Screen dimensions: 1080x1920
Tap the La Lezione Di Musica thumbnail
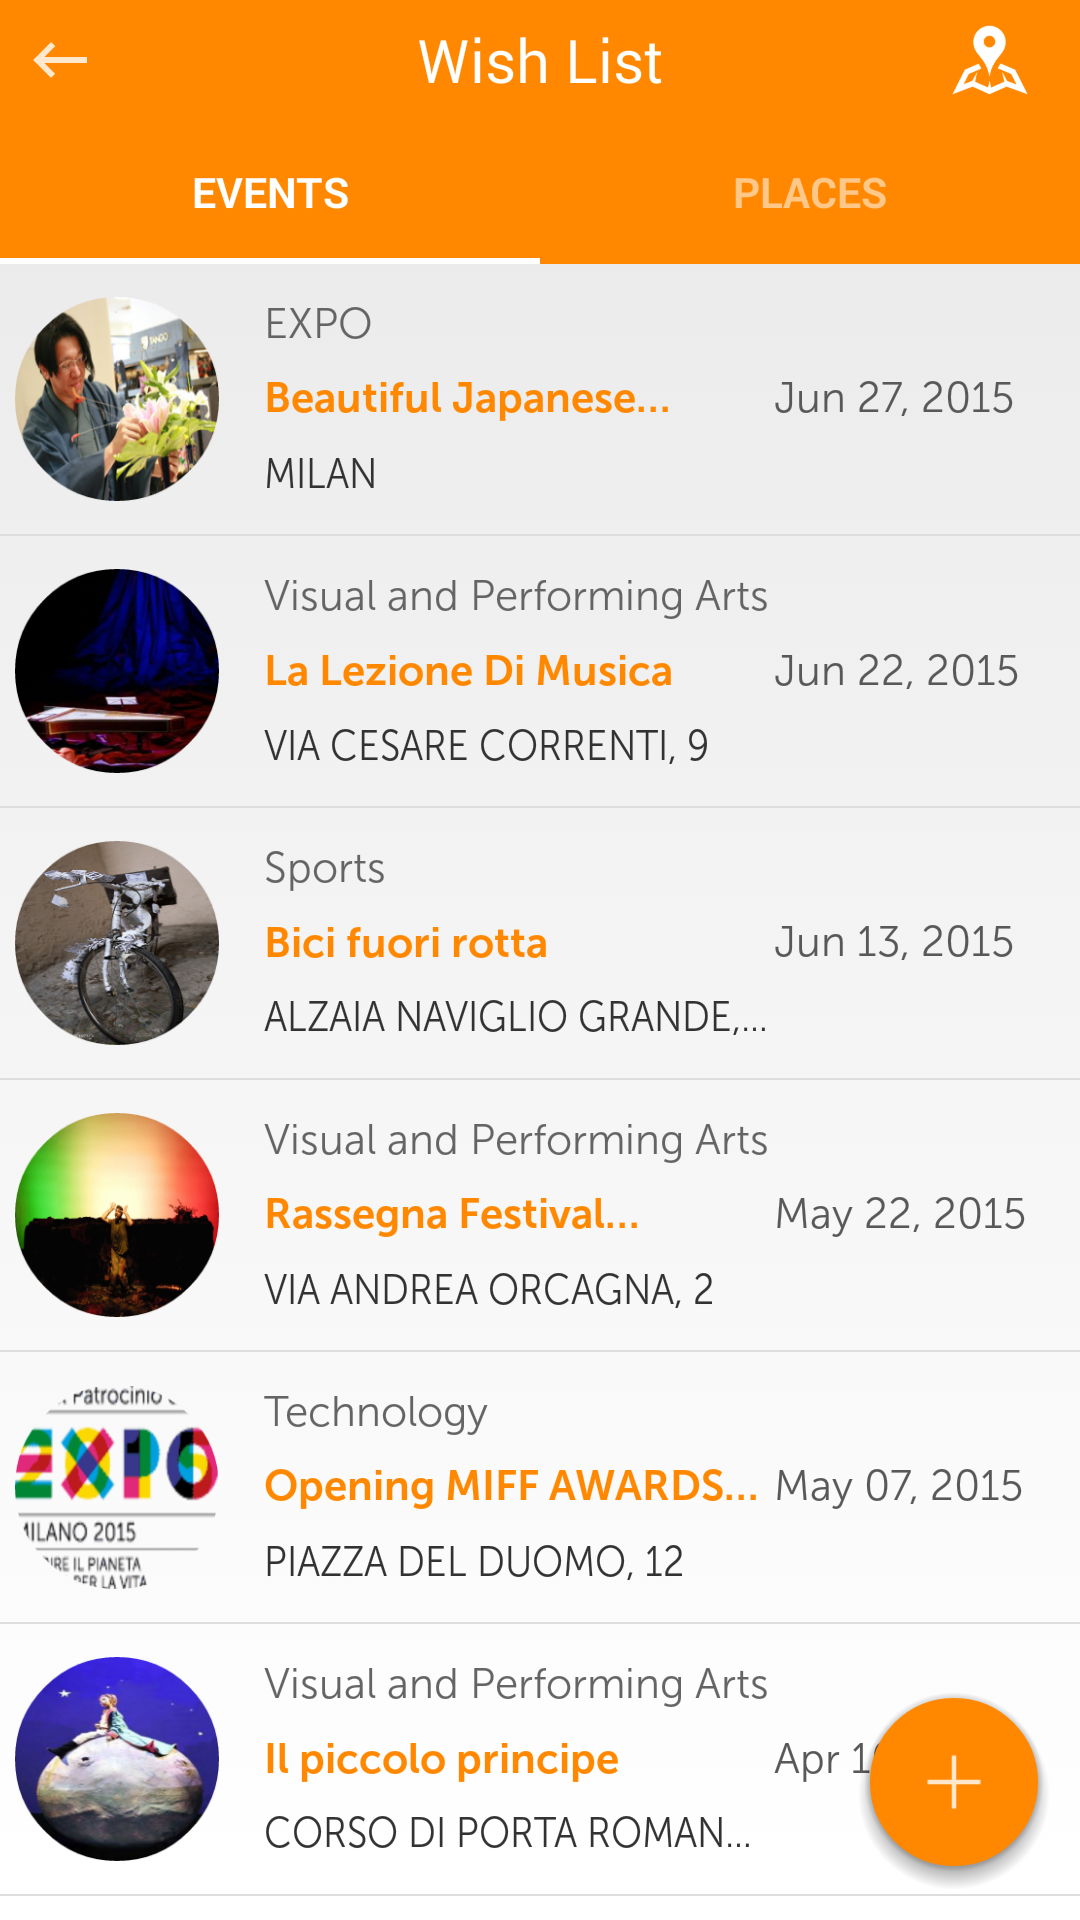point(117,671)
